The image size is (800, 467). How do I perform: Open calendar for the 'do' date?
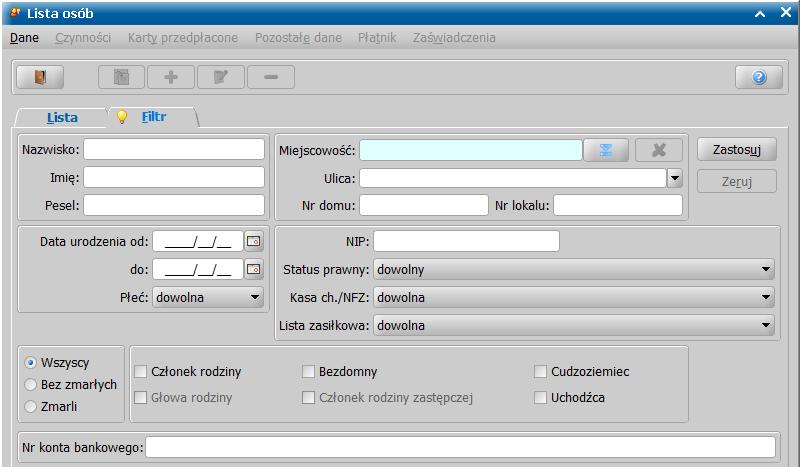(x=254, y=269)
